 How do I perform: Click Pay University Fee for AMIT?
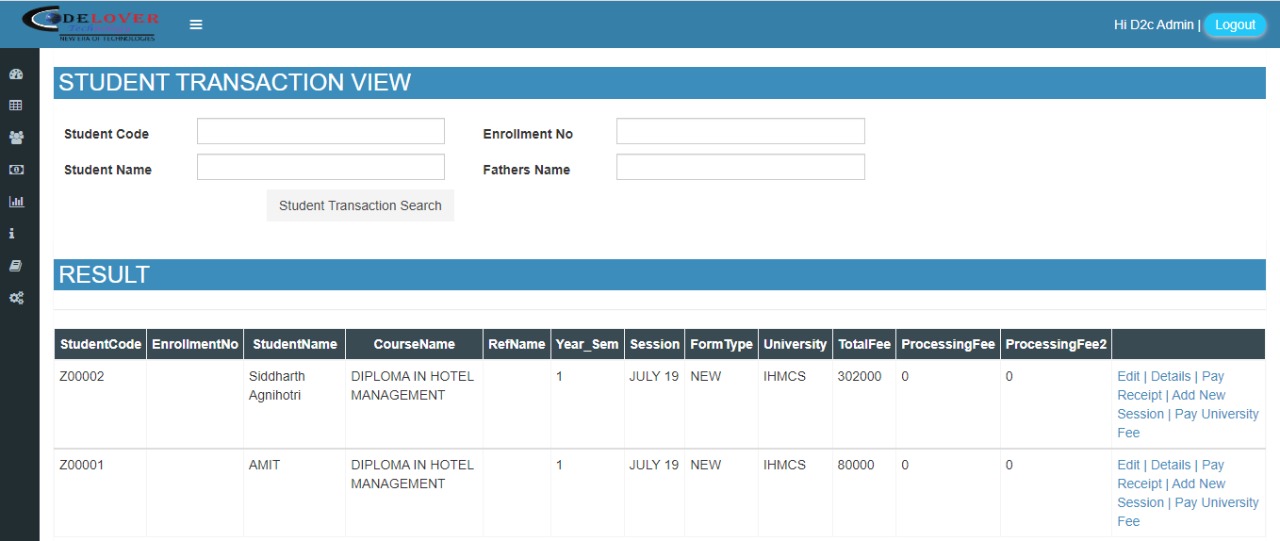[1216, 503]
